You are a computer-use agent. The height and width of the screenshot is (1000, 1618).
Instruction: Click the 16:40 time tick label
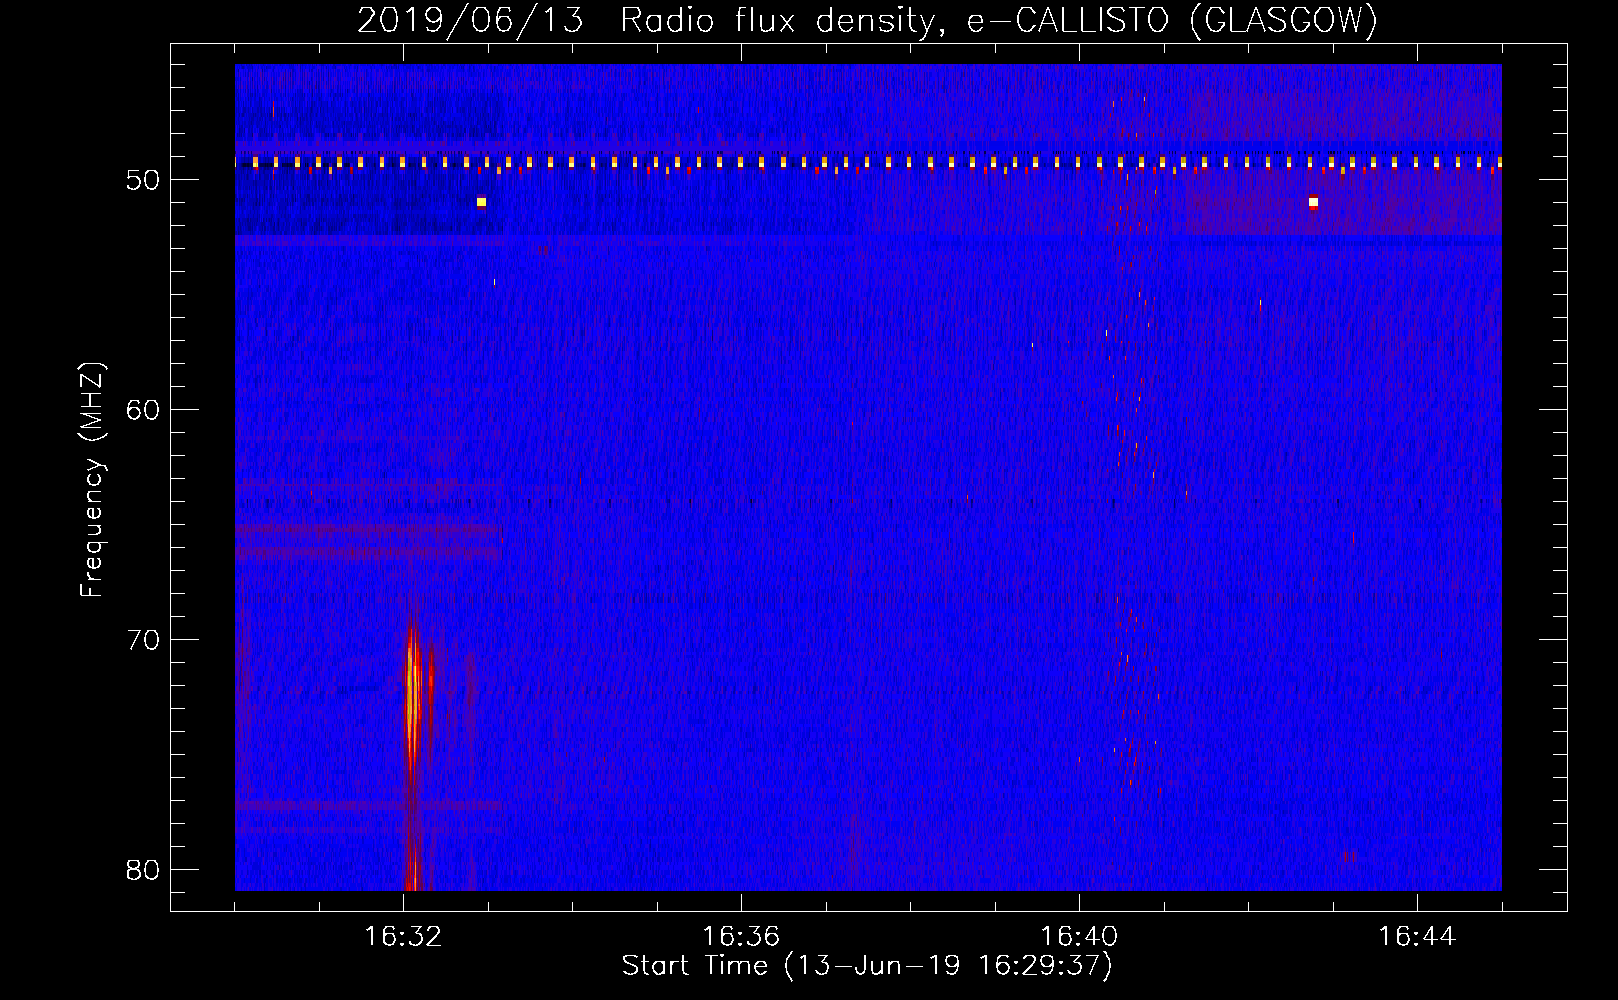pyautogui.click(x=1079, y=937)
